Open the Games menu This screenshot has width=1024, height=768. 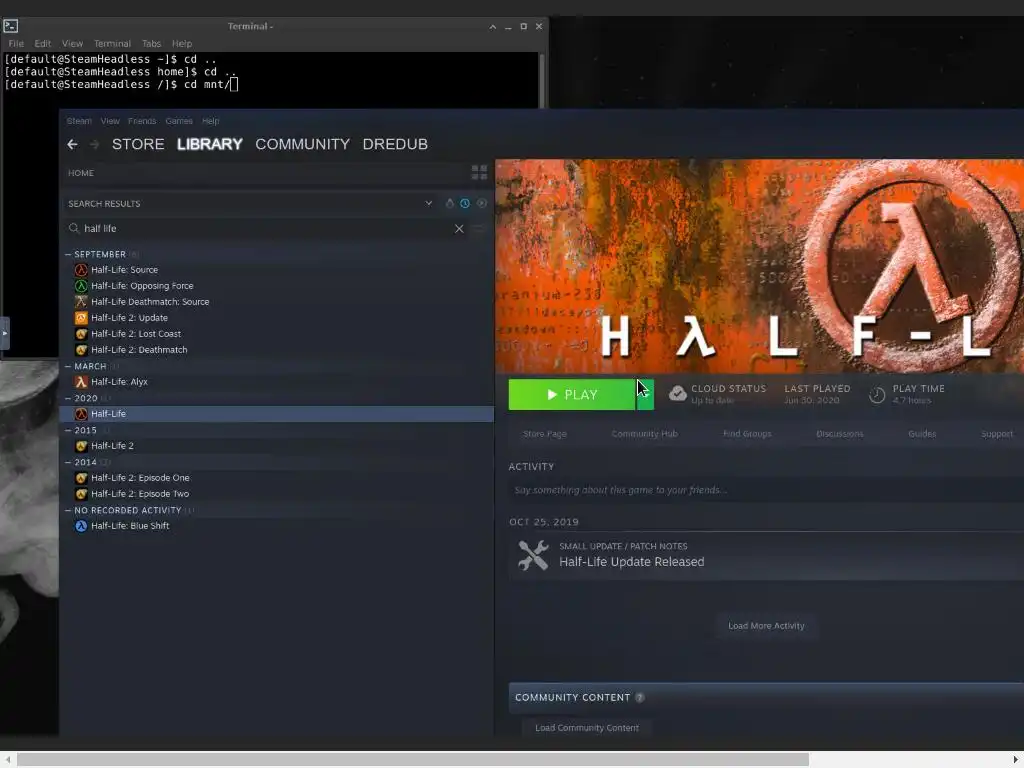[x=179, y=121]
